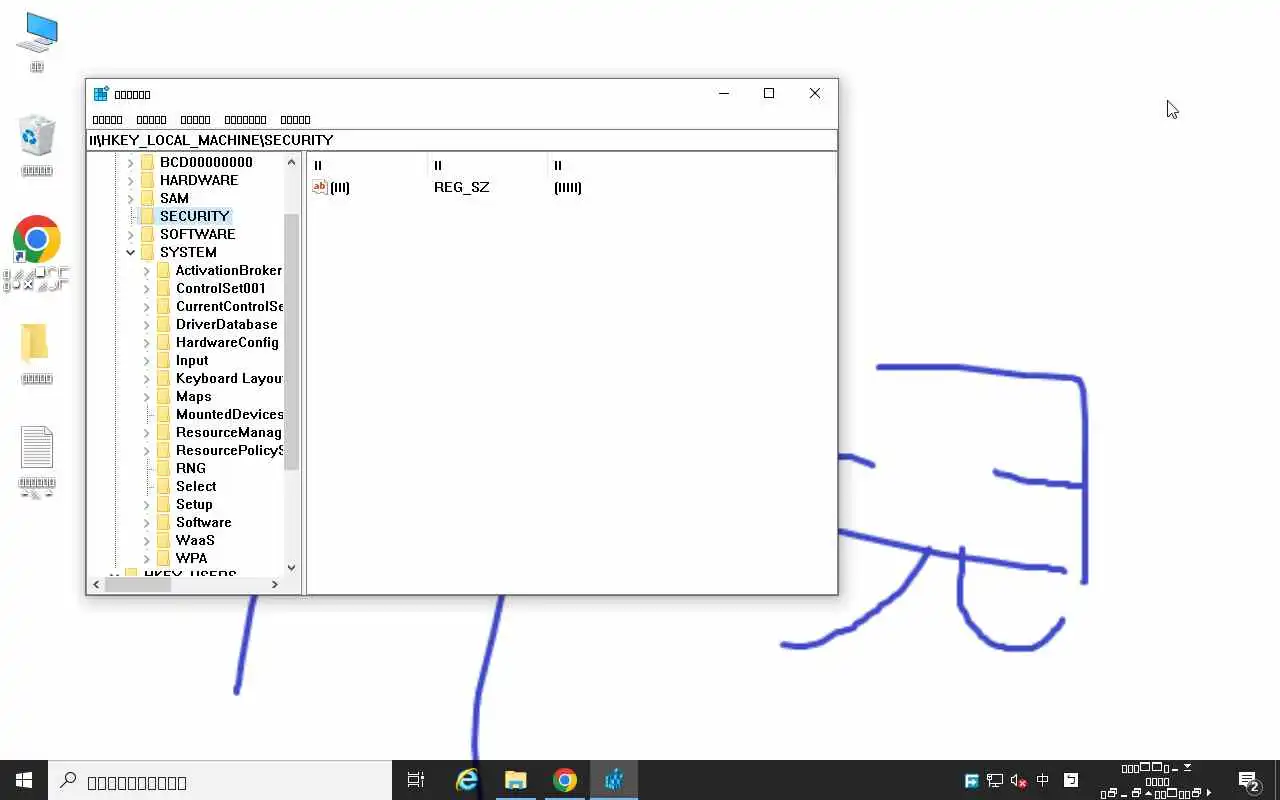Screen dimensions: 1280x800
Task: Expand the ResourceManager subkey
Action: pyautogui.click(x=146, y=432)
